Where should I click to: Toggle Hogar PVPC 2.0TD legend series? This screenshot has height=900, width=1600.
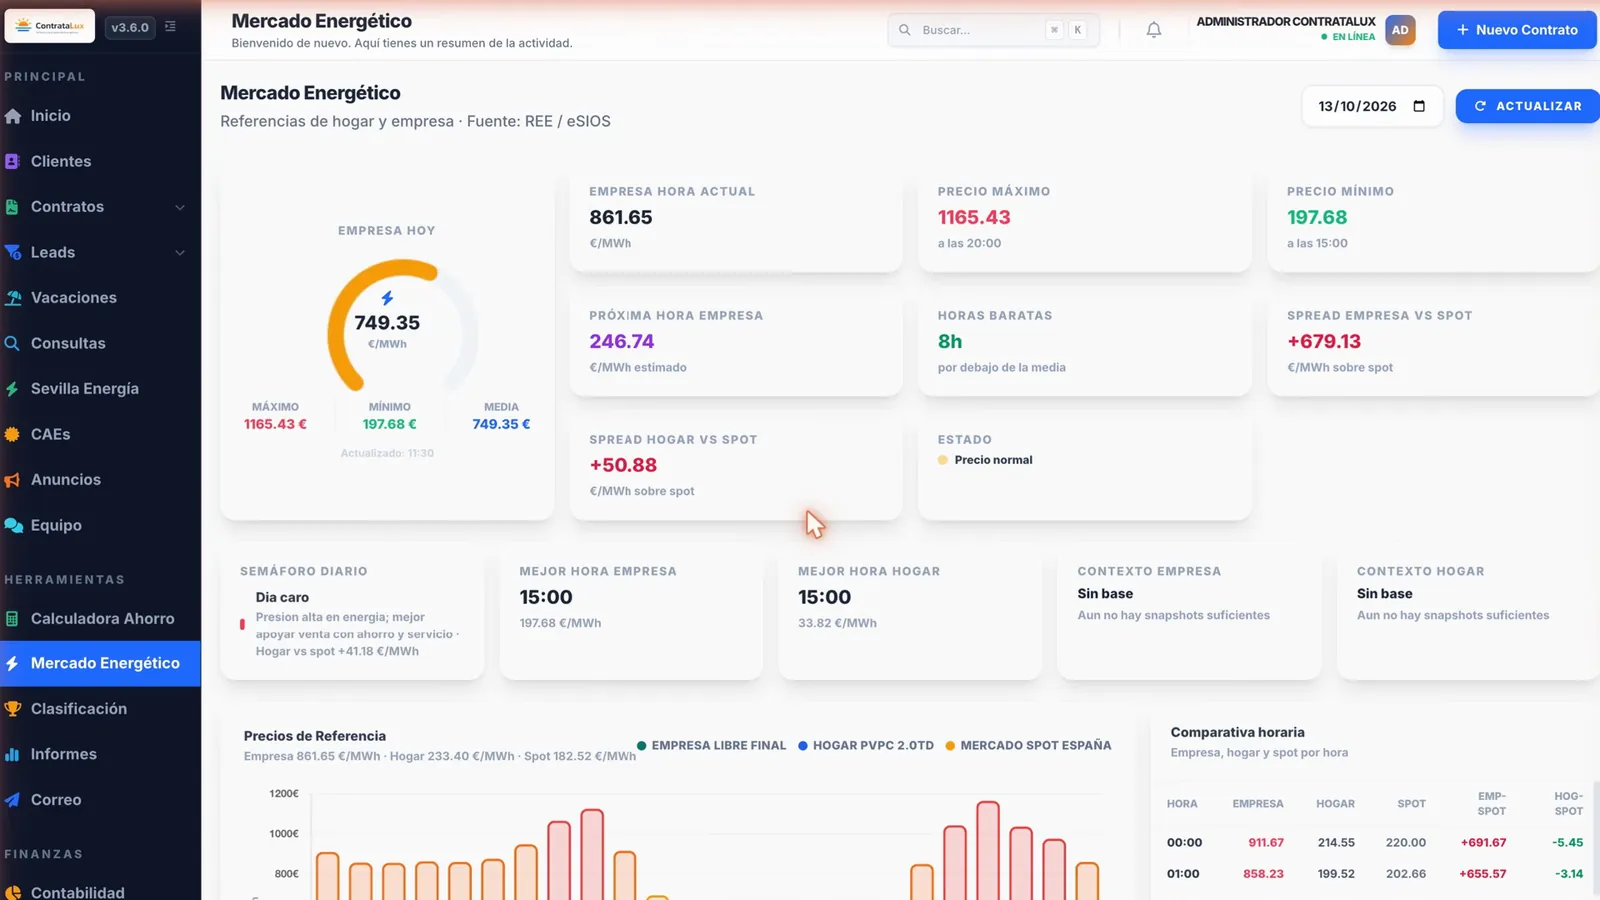(866, 745)
